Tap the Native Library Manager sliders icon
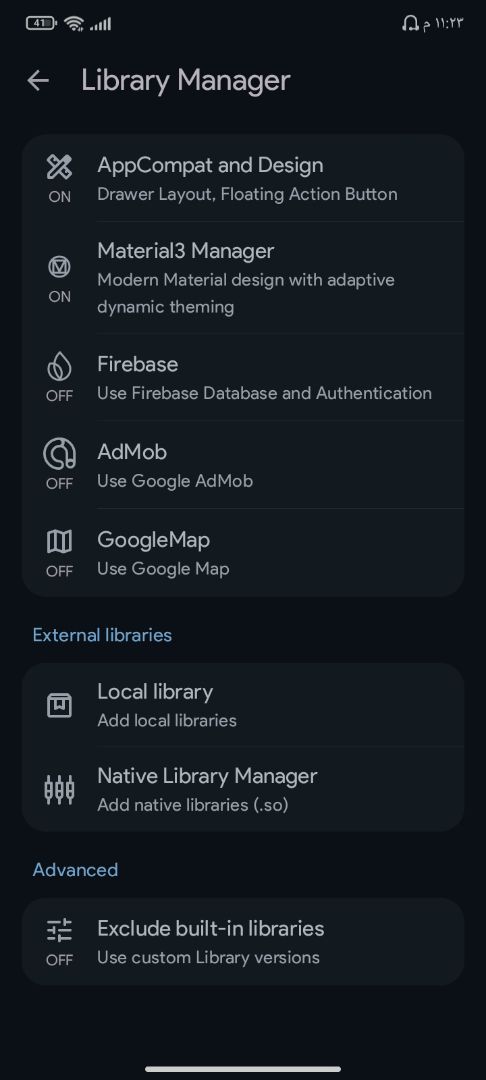Image resolution: width=486 pixels, height=1080 pixels. click(59, 789)
